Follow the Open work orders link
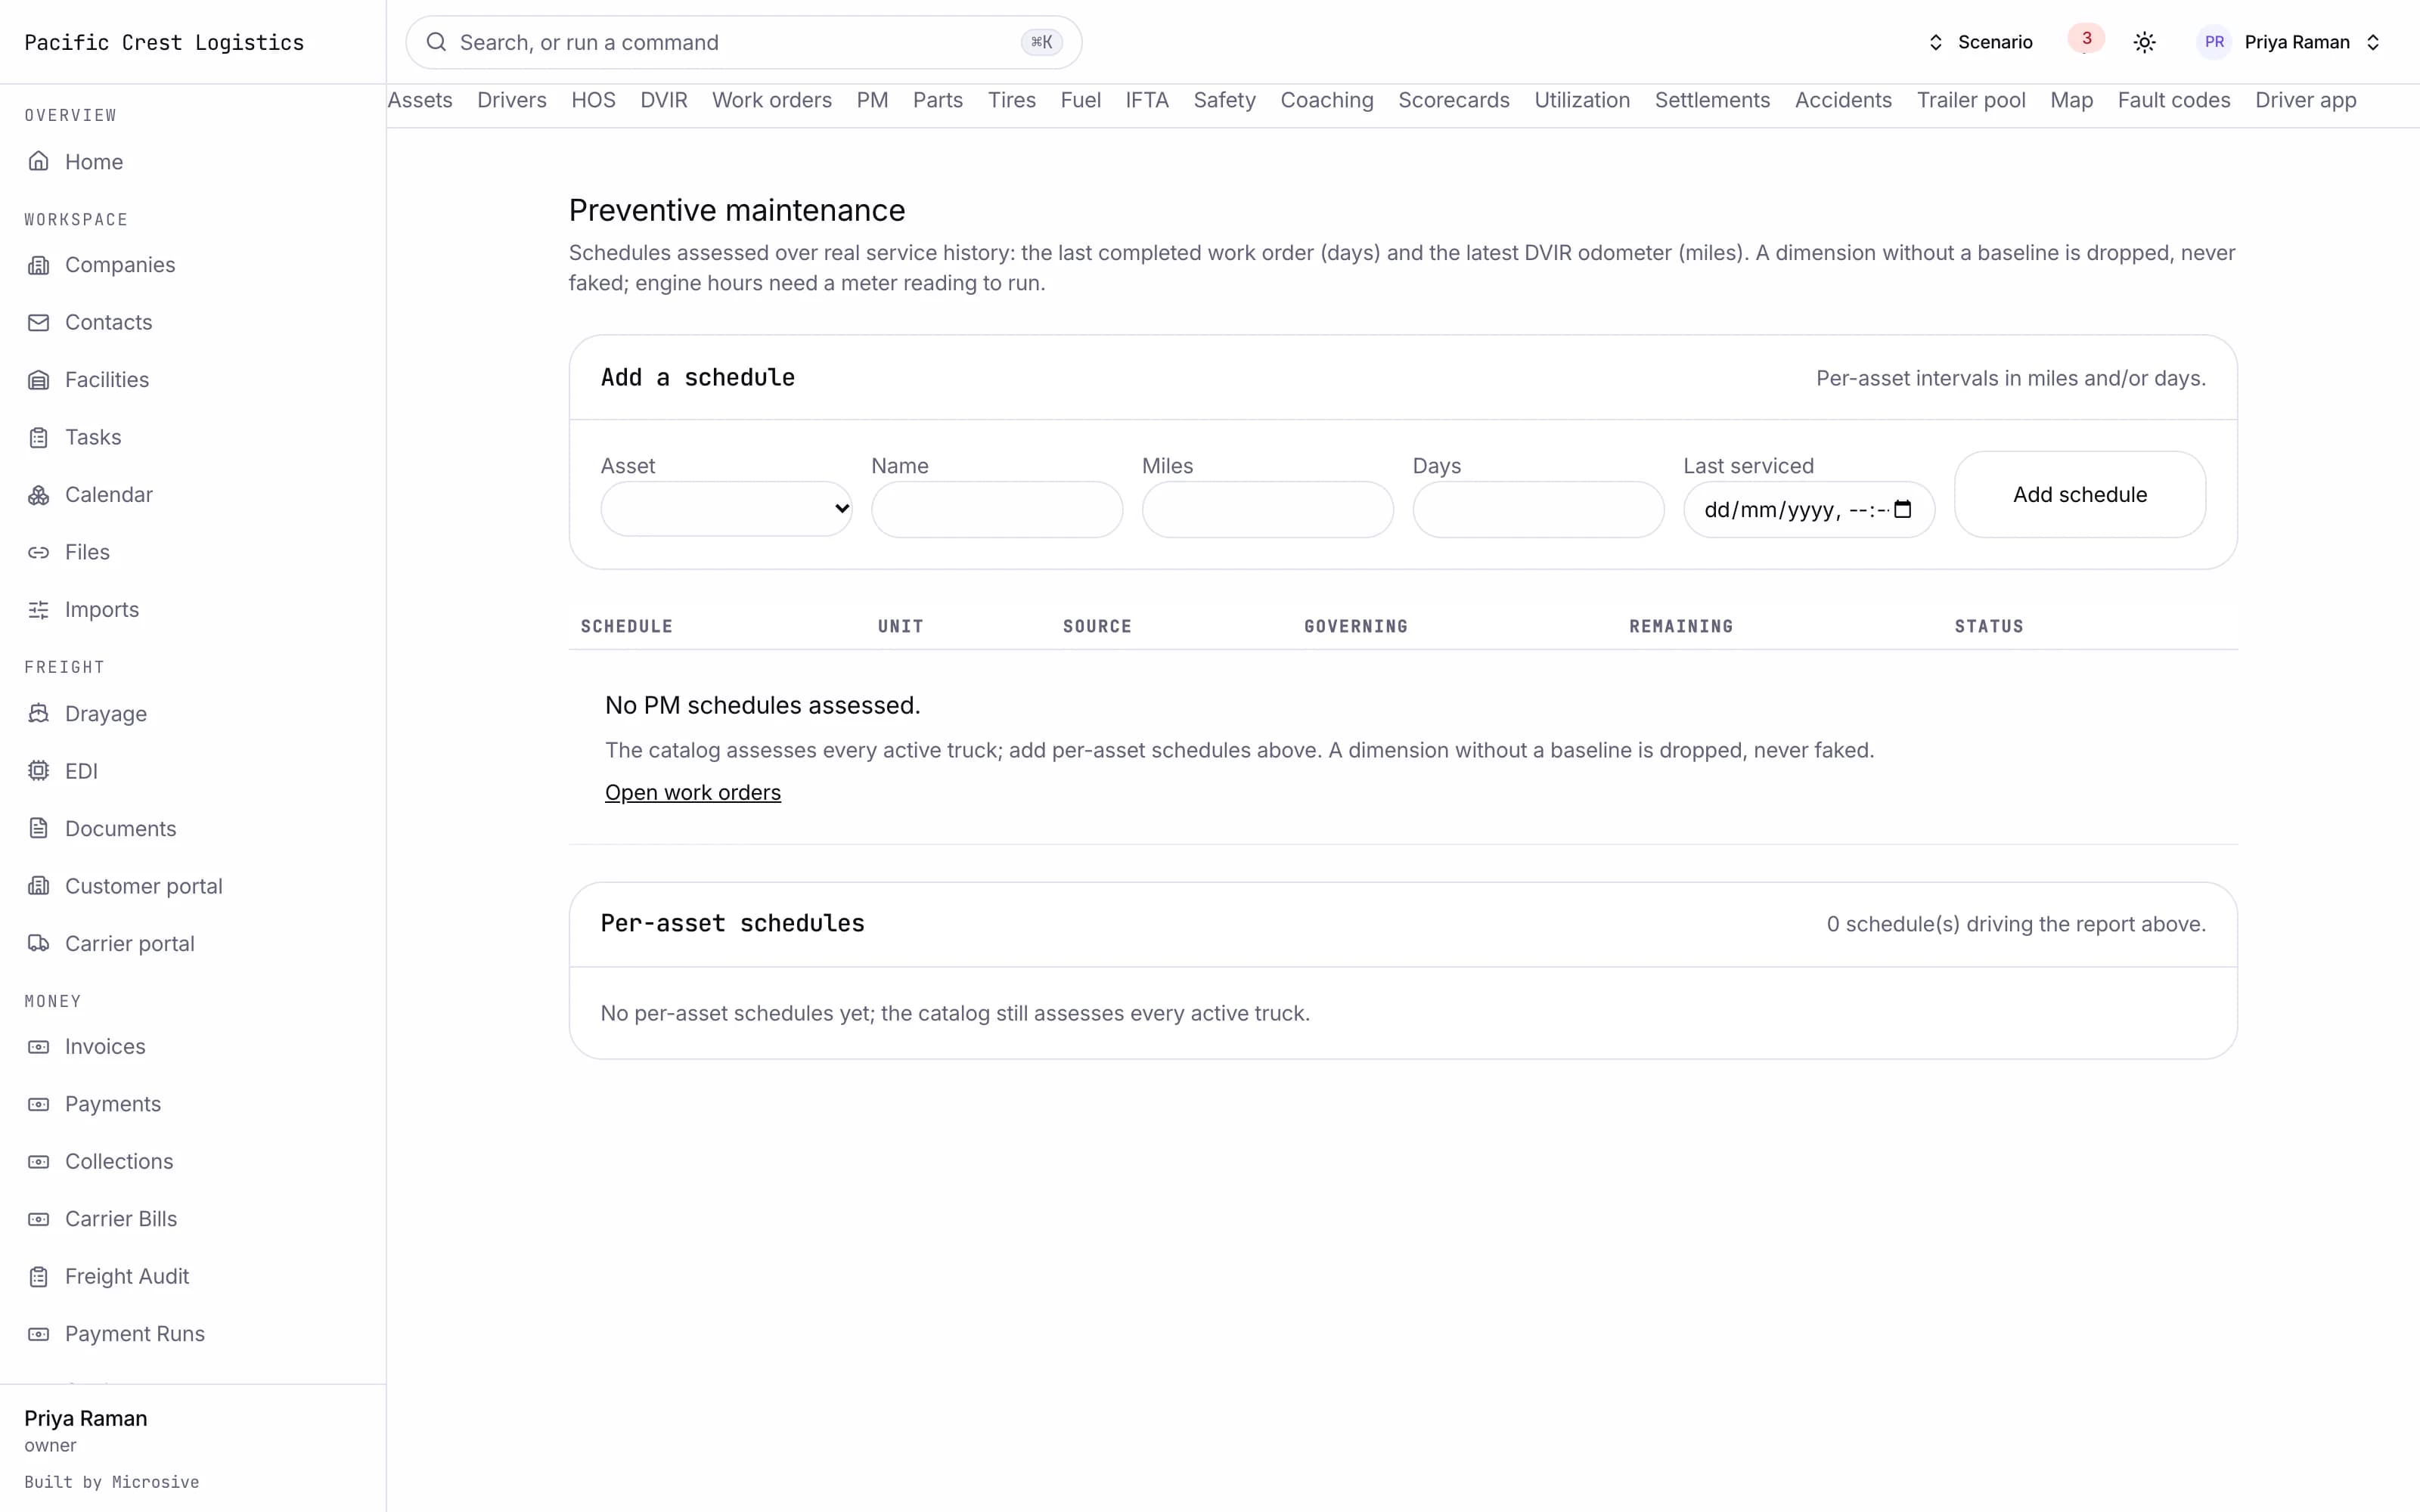Image resolution: width=2420 pixels, height=1512 pixels. click(x=693, y=792)
